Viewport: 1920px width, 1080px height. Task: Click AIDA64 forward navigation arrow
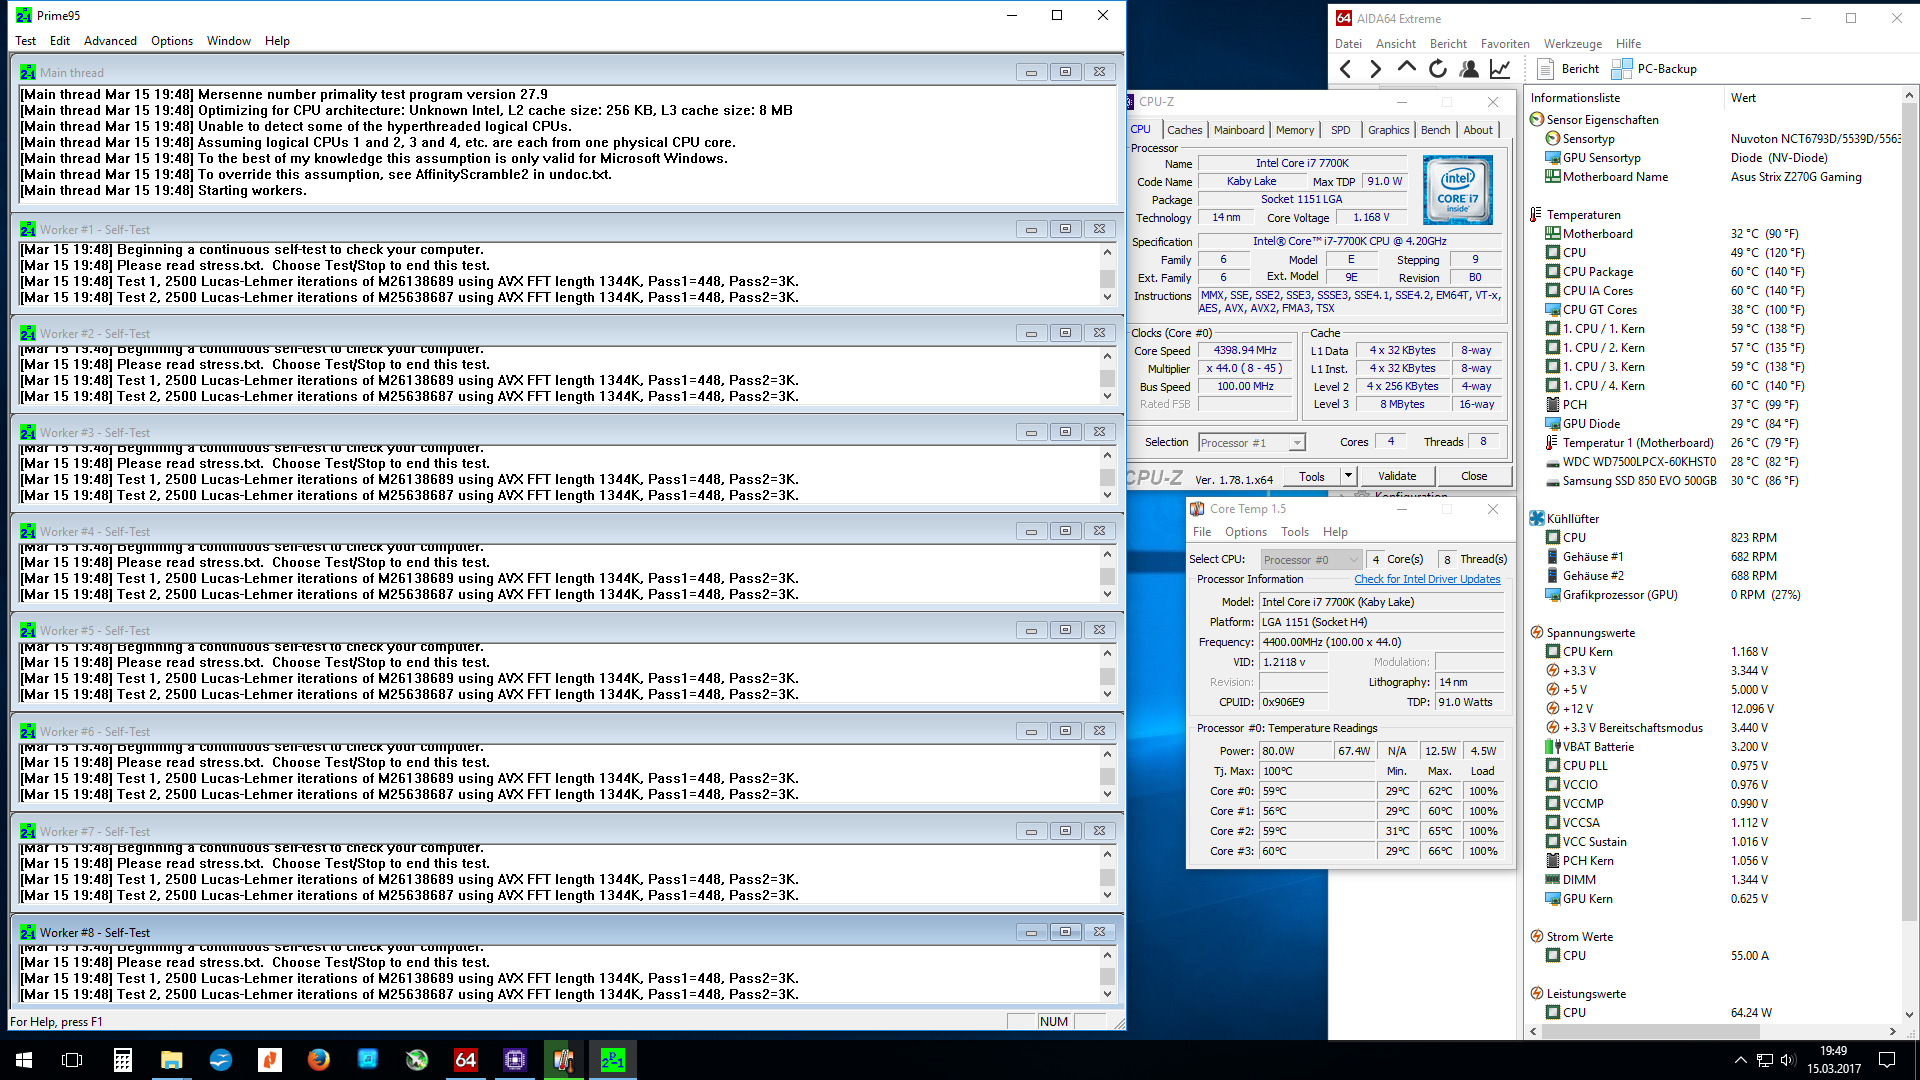[x=1376, y=69]
